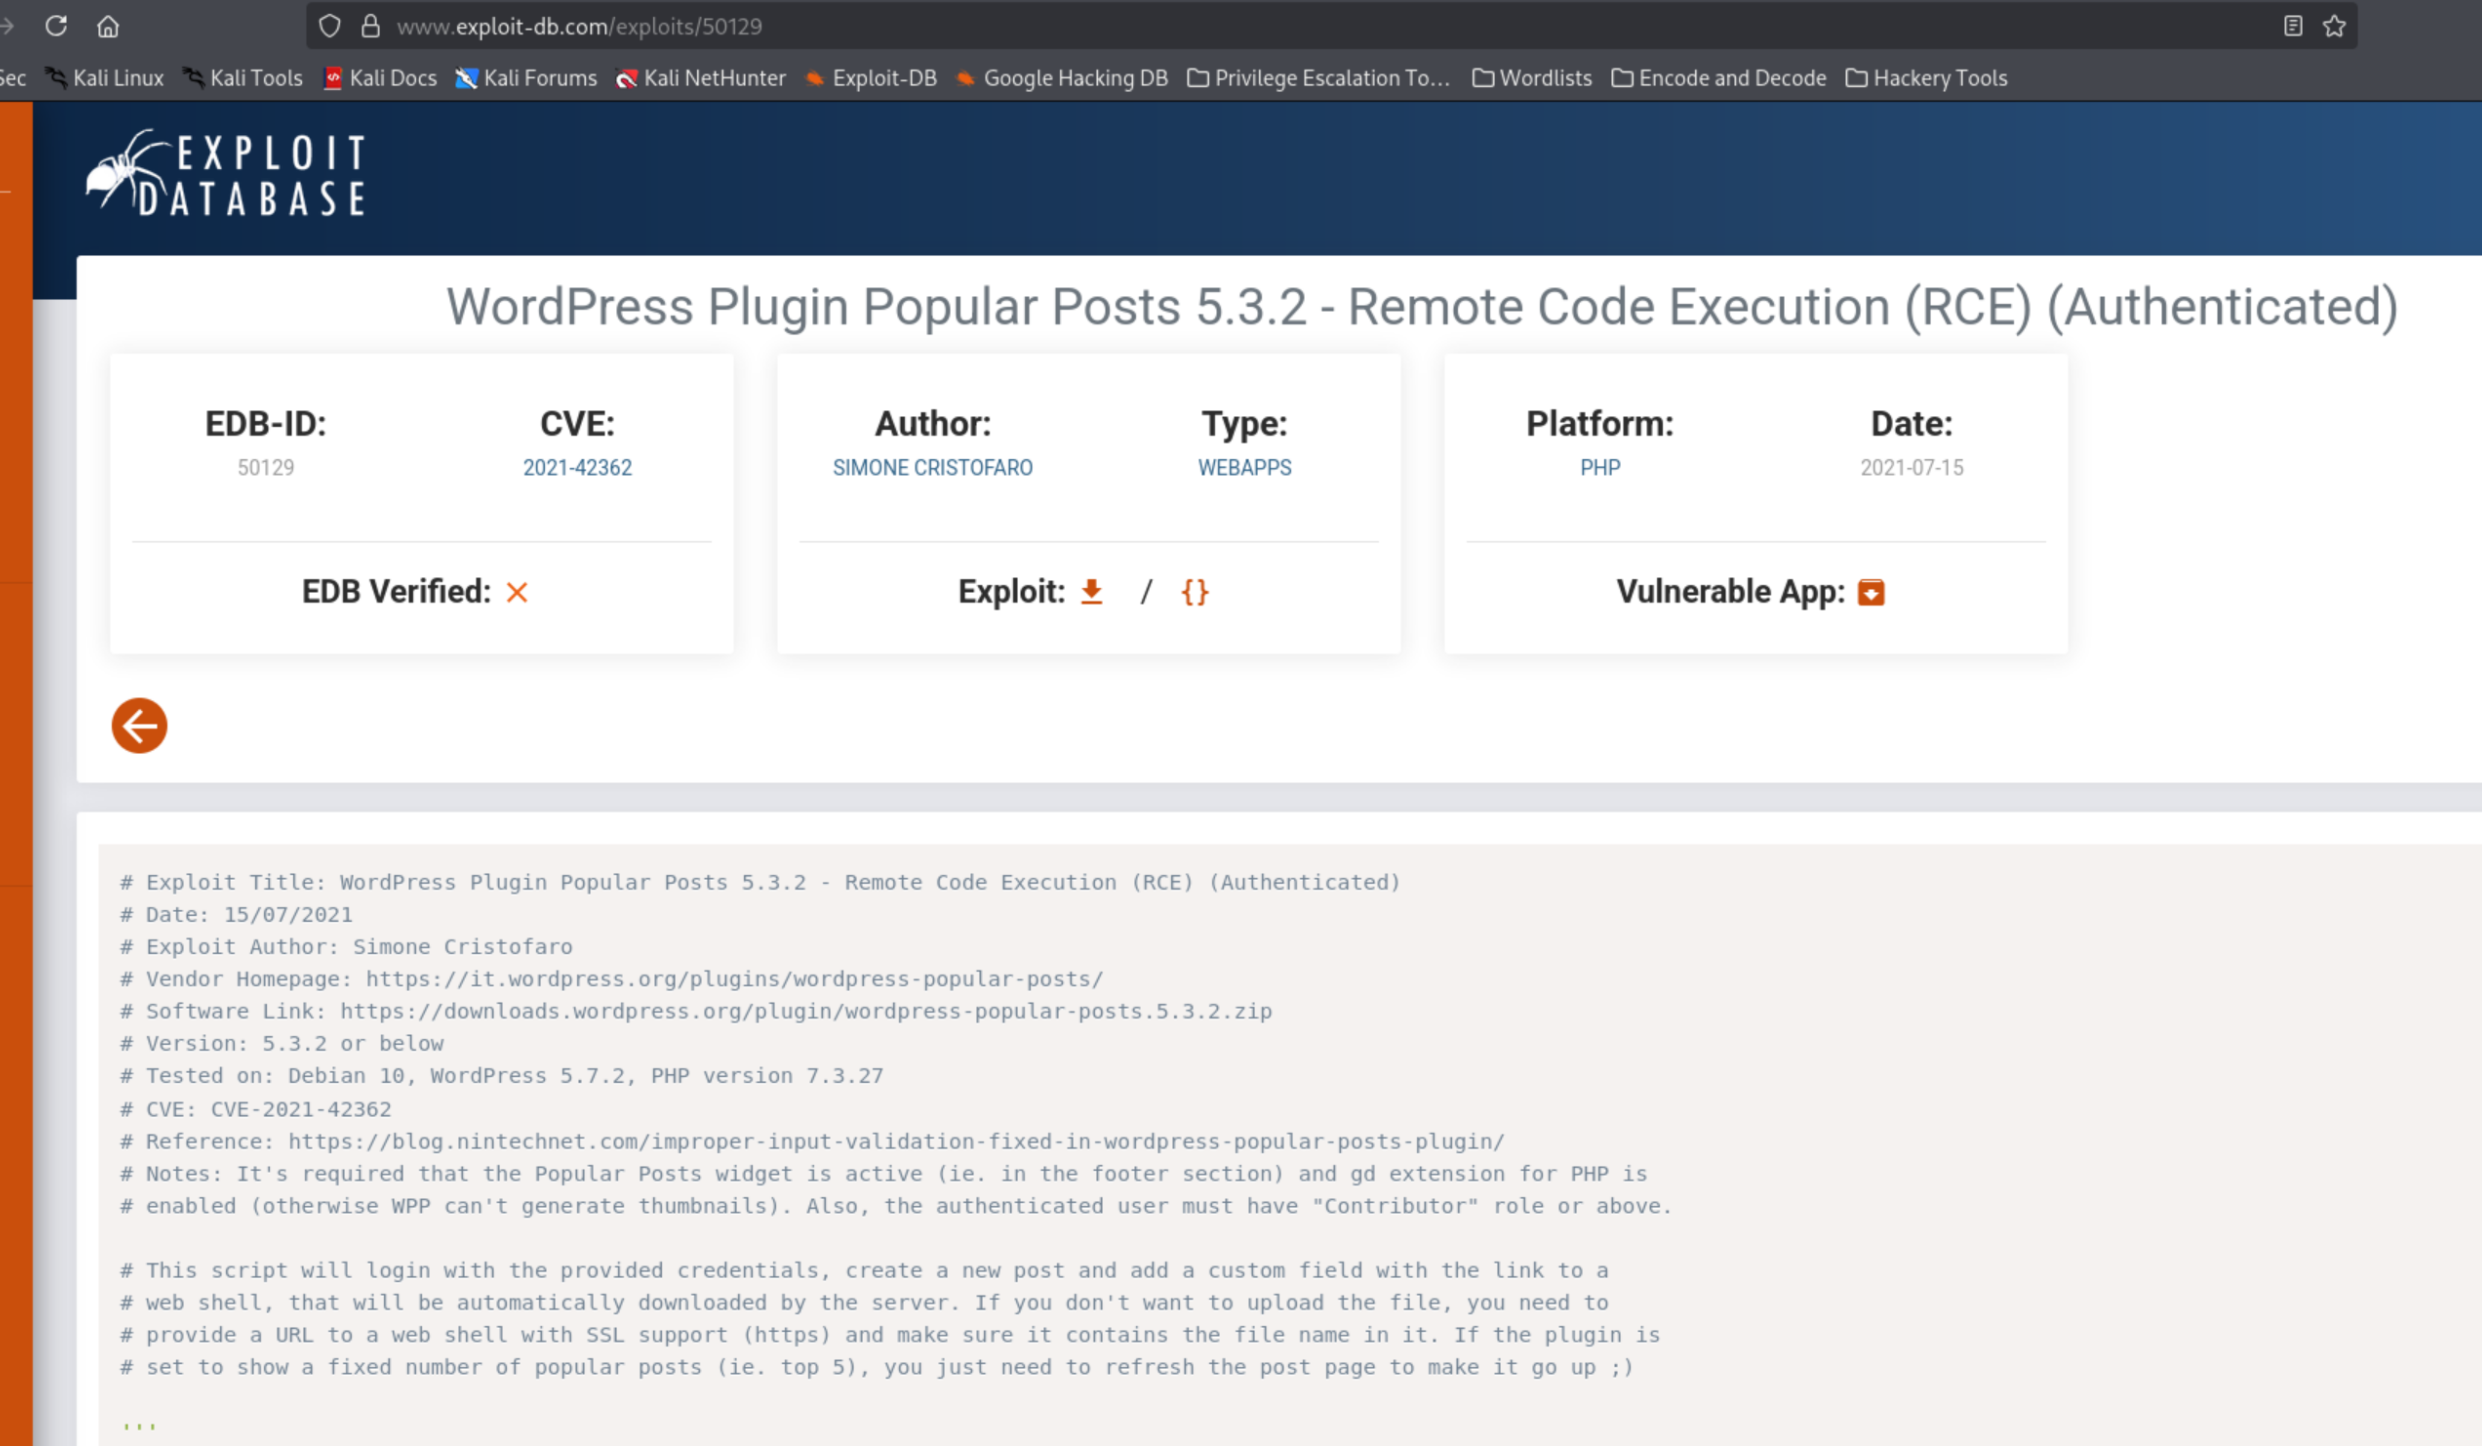Open the Exploit-DB bookmark

click(x=871, y=78)
